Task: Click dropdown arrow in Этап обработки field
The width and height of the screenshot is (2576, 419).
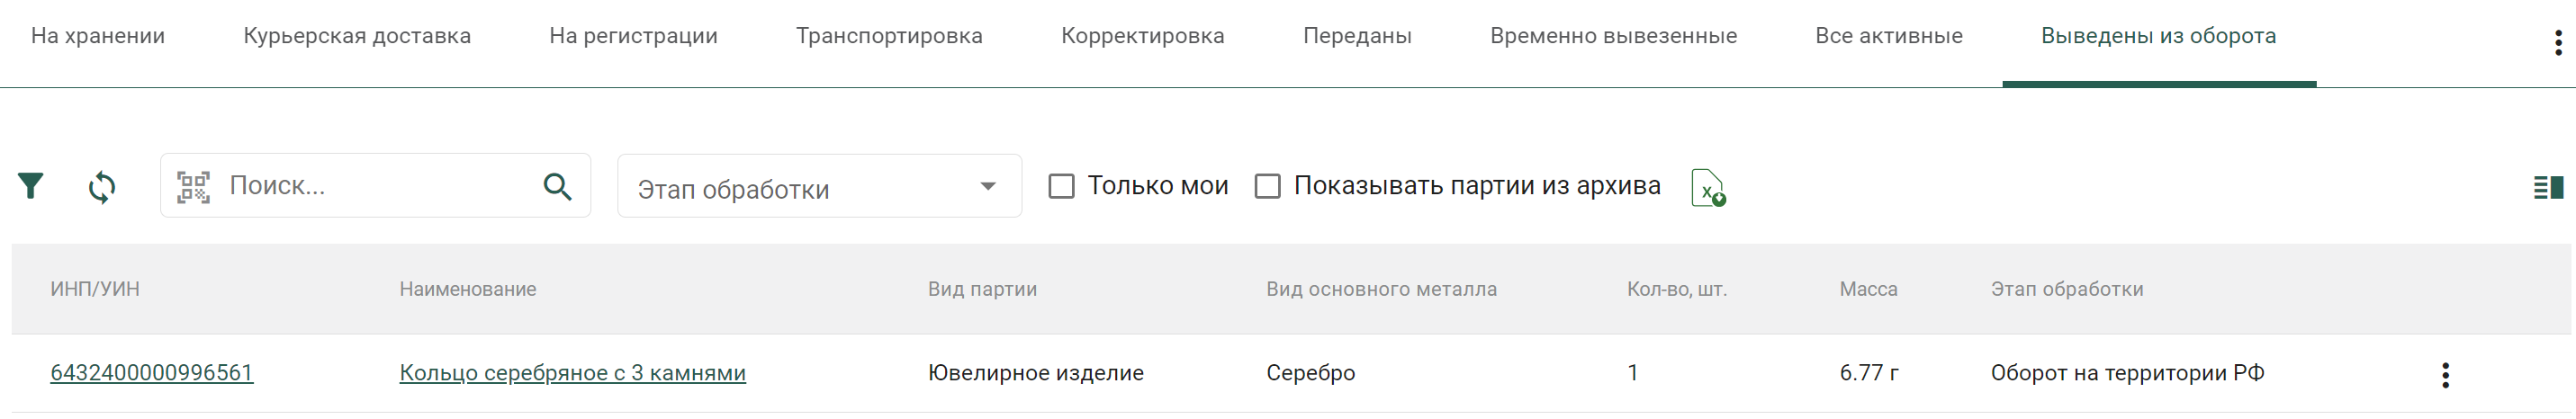Action: [988, 186]
